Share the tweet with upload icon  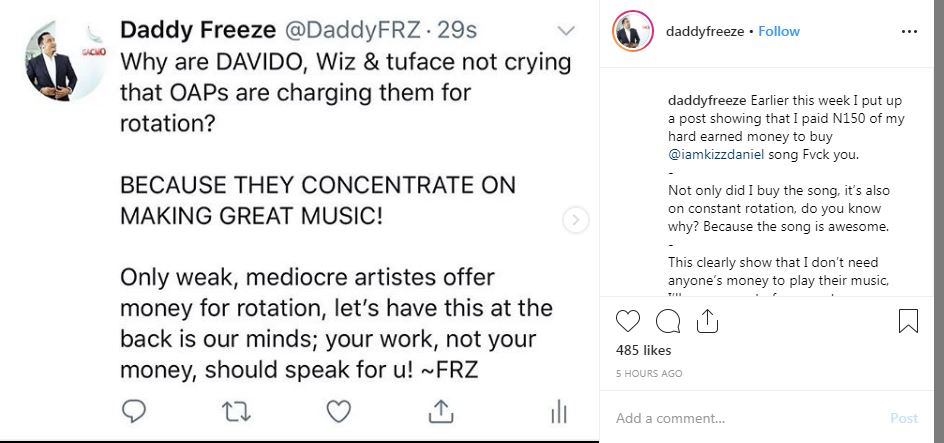[441, 411]
